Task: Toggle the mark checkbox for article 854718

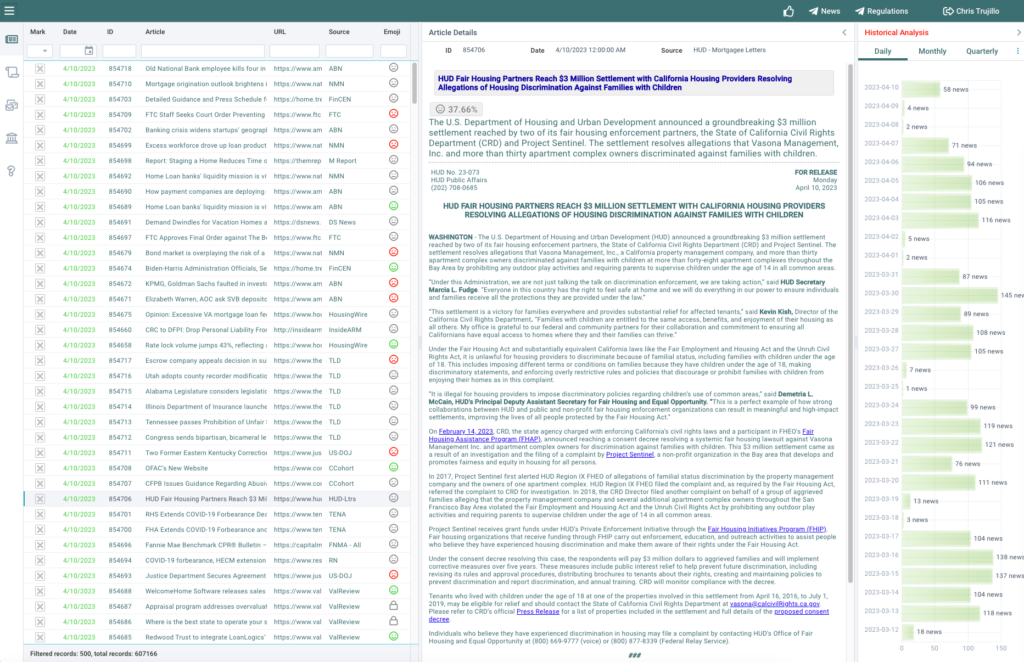Action: [40, 69]
